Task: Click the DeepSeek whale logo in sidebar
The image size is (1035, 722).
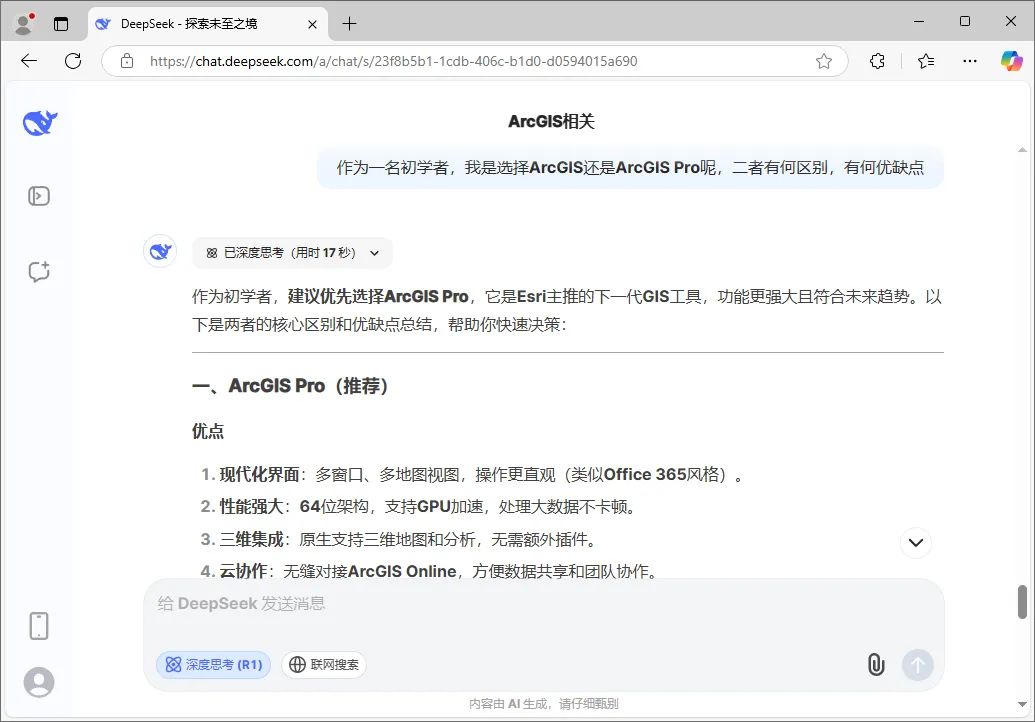Action: click(40, 122)
